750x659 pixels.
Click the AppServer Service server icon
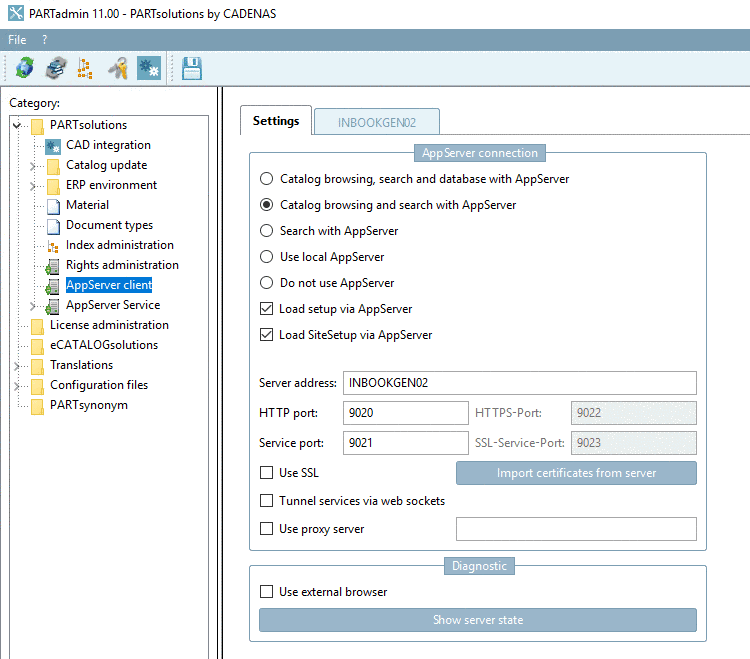53,307
